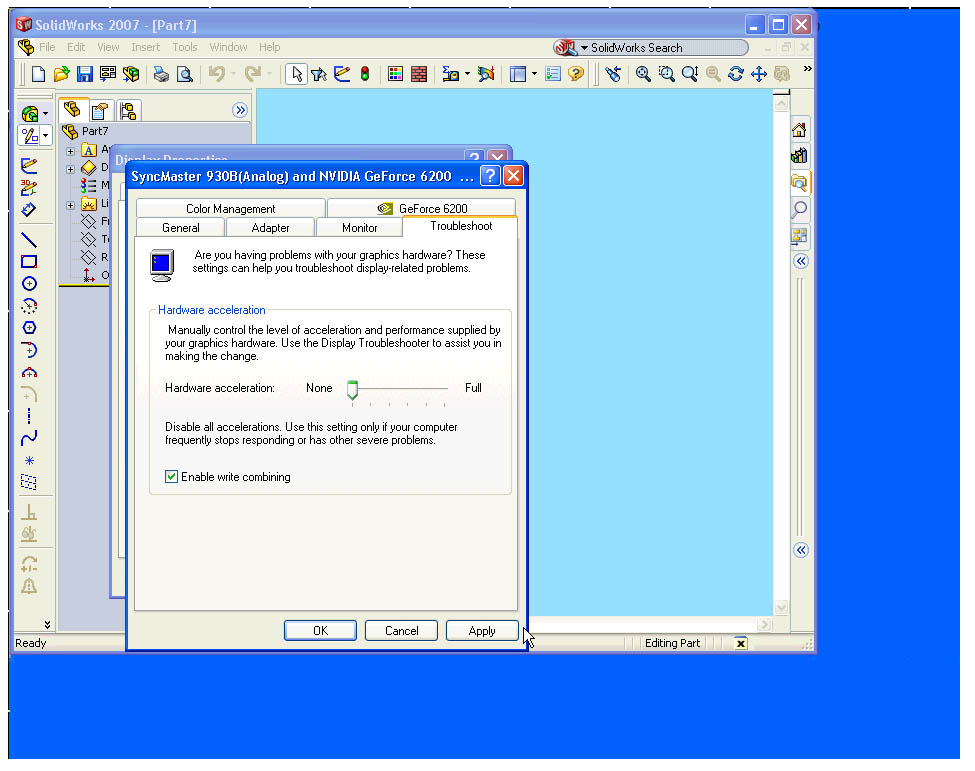Screen dimensions: 975x771
Task: Select the Rectangle sketch tool
Action: tap(29, 262)
